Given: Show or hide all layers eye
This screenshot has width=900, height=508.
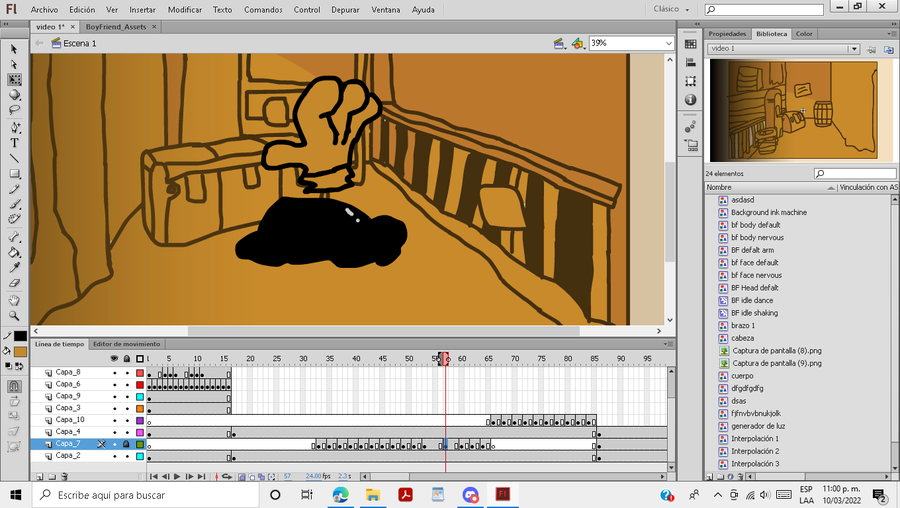Looking at the screenshot, I should tap(114, 359).
